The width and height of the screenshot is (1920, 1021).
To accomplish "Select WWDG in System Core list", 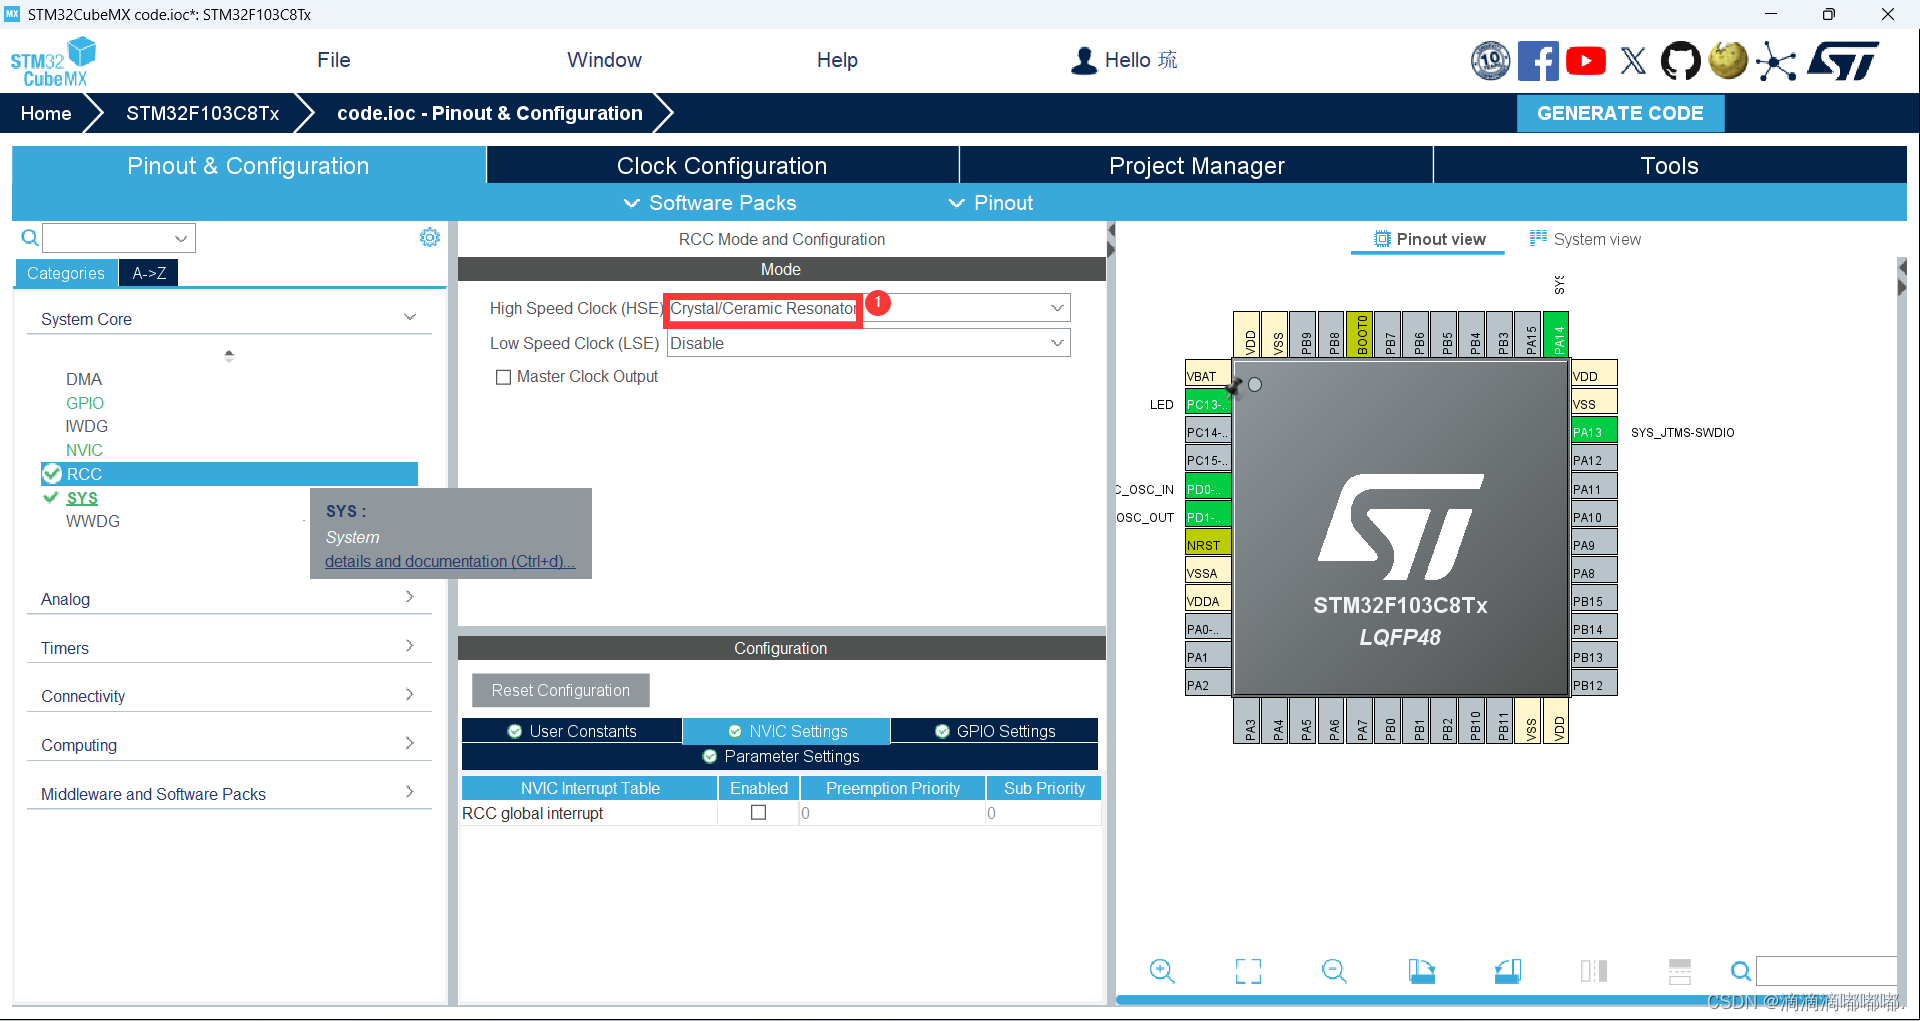I will pos(92,521).
